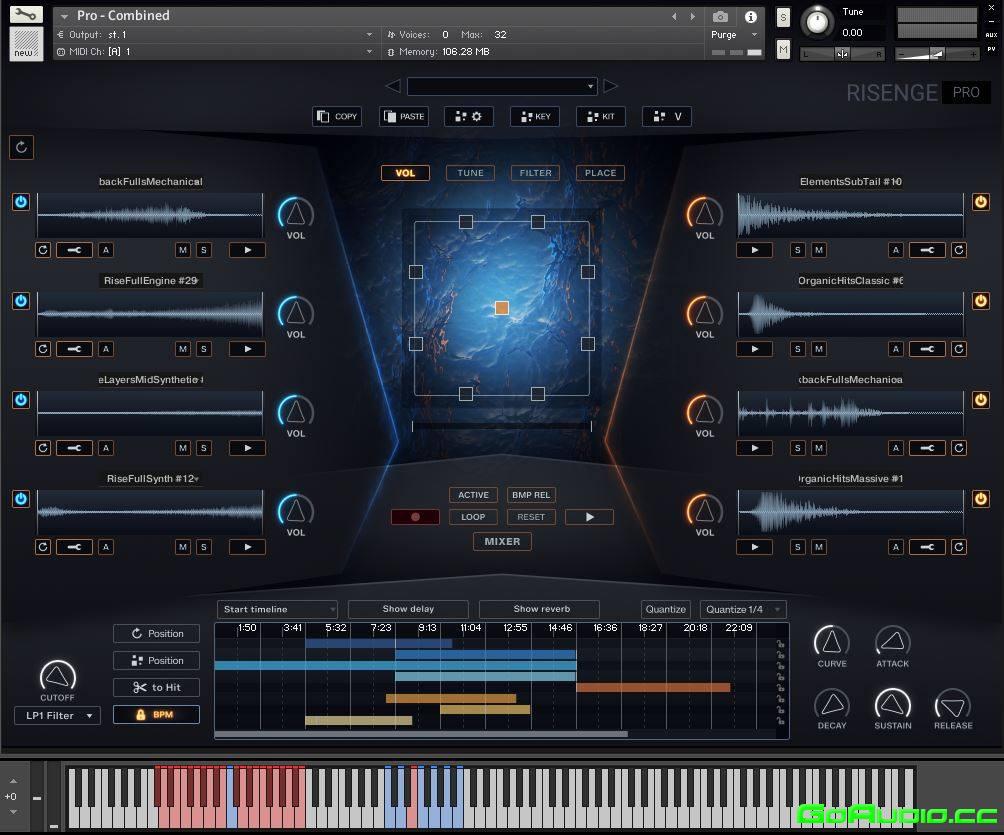Adjust the CUTOFF knob

pos(57,676)
